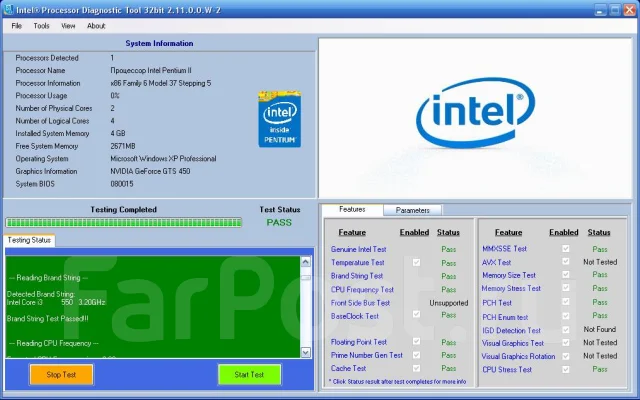Screen dimensions: 640x400
Task: Toggle the PCH Enum test checkbox
Action: [566, 316]
